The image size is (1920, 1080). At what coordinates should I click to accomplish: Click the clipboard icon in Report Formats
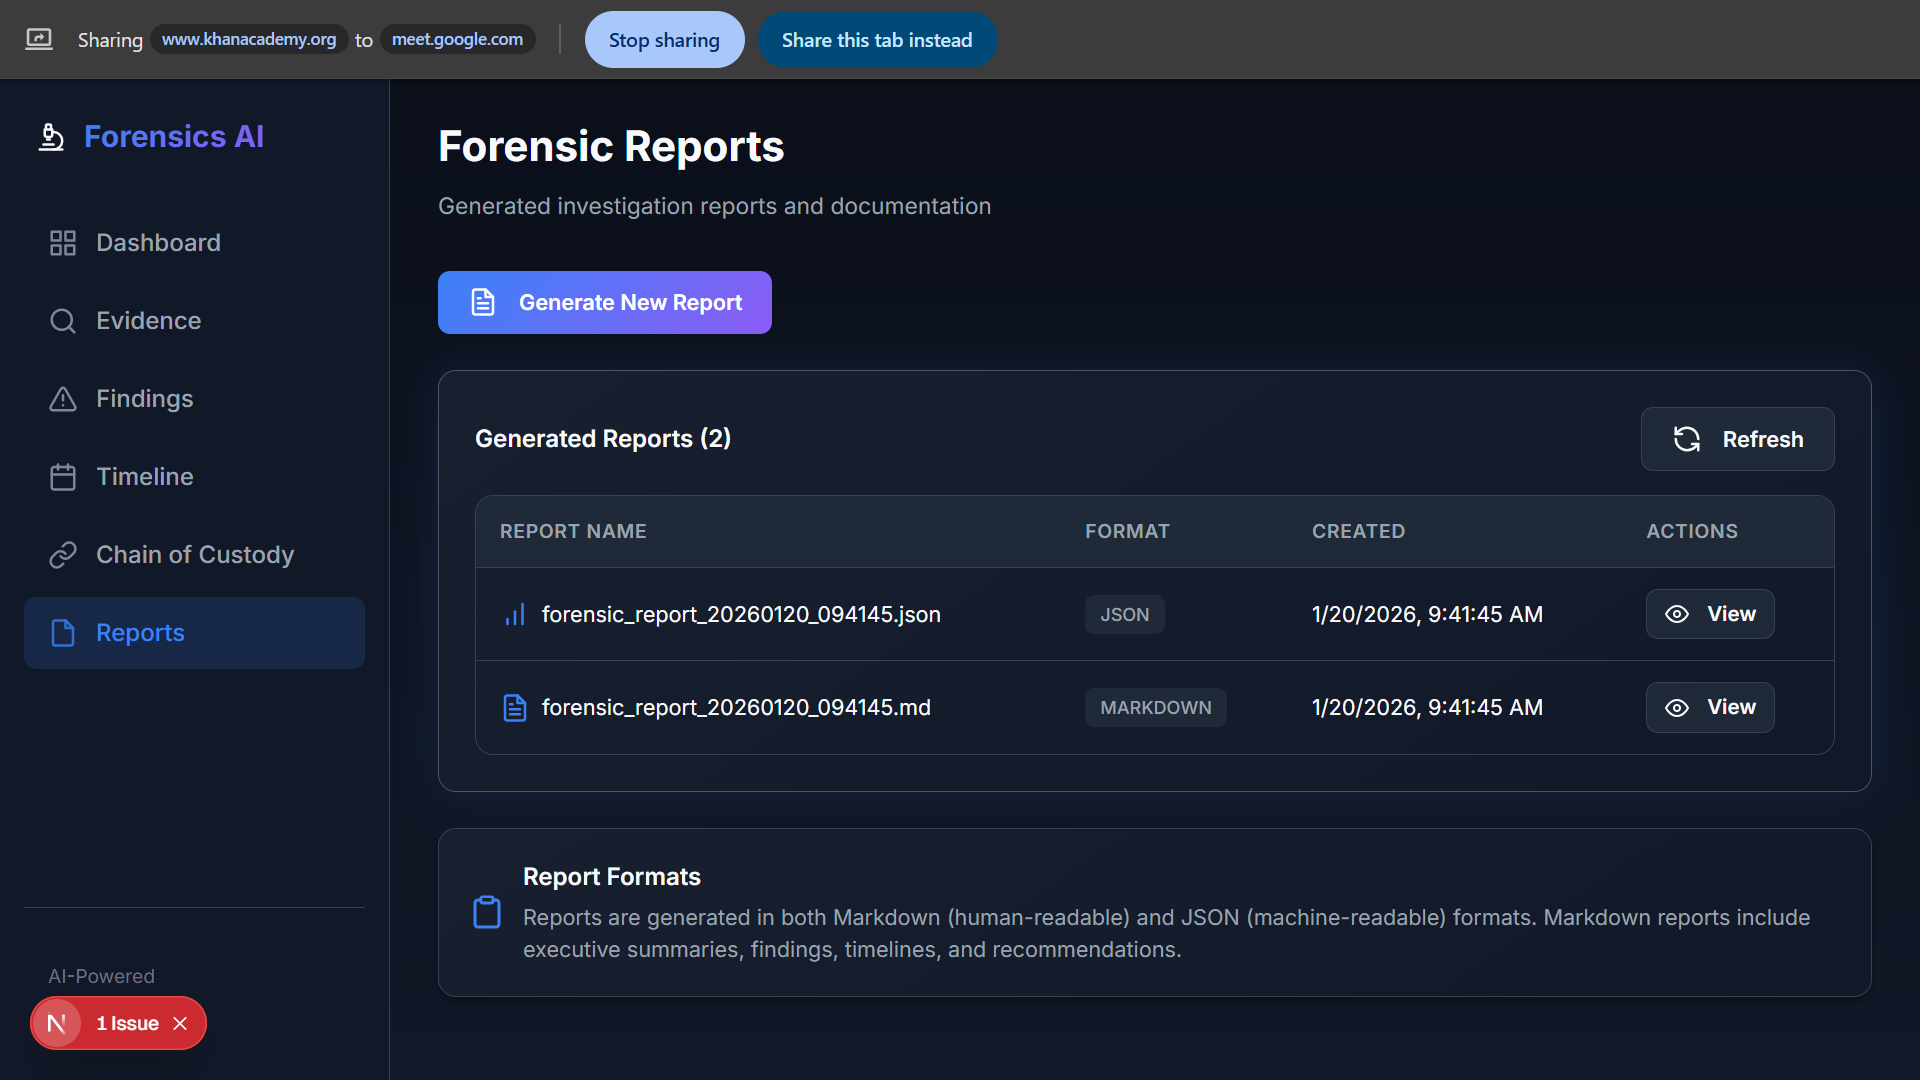pos(487,912)
